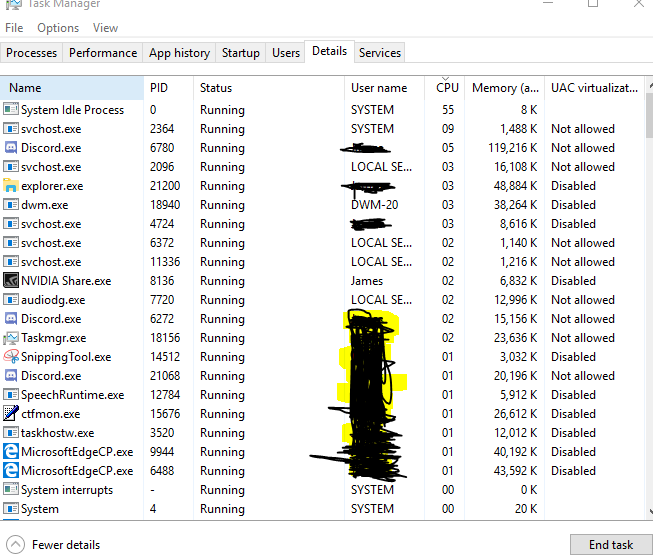
Task: Sort by the Memory column header
Action: tap(504, 88)
